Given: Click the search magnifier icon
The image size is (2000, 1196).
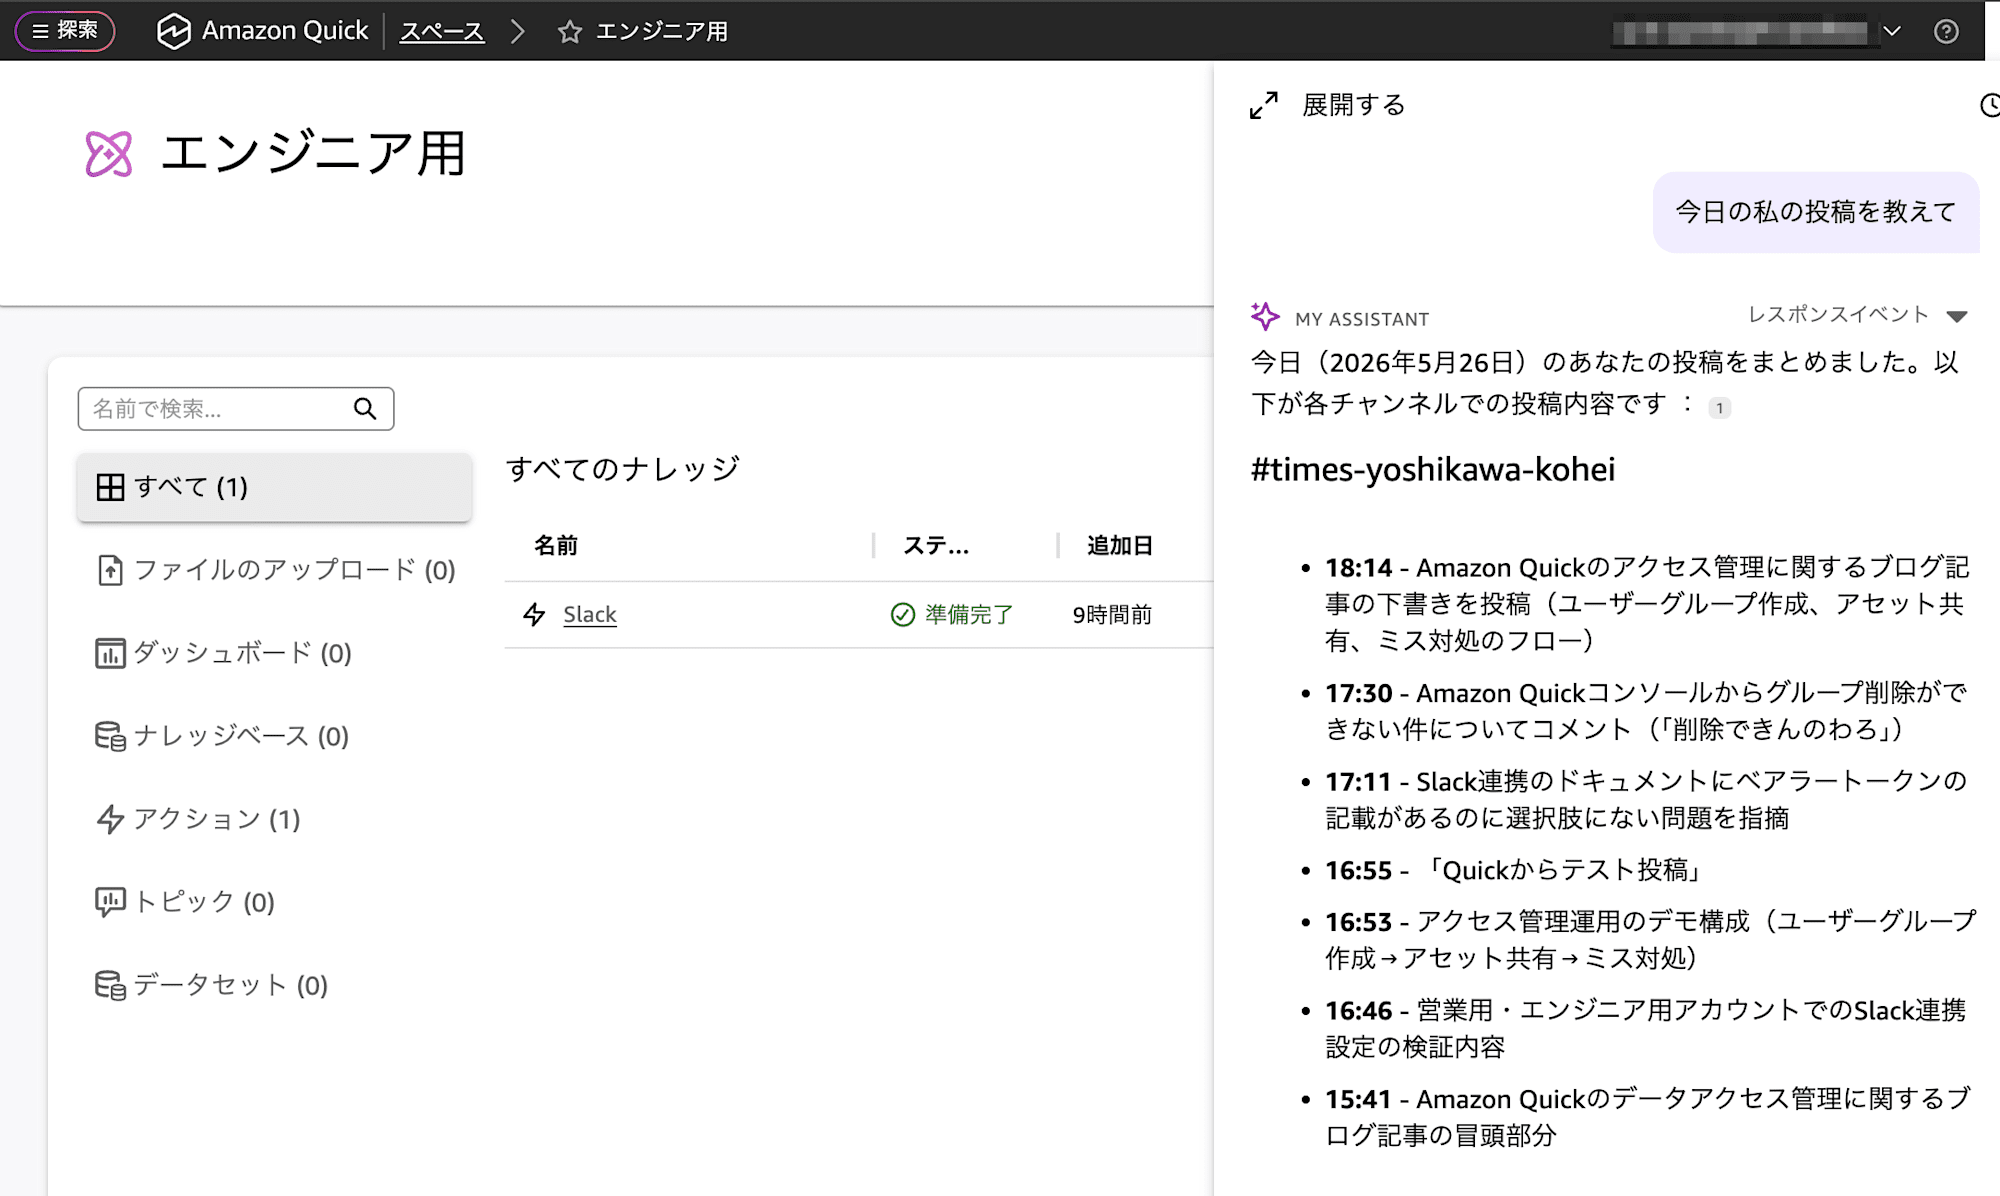Looking at the screenshot, I should pos(365,409).
